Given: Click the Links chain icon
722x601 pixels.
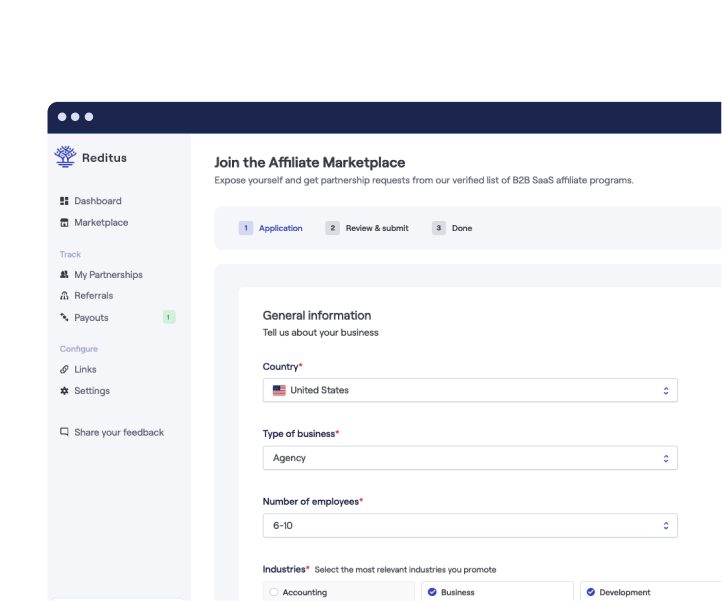Looking at the screenshot, I should click(65, 370).
